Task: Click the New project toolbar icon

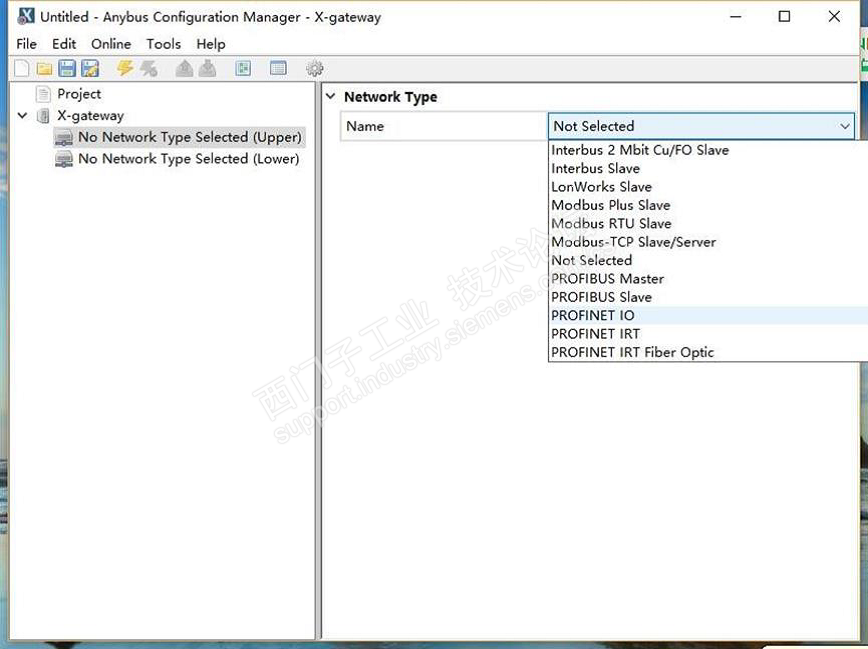Action: pyautogui.click(x=22, y=69)
